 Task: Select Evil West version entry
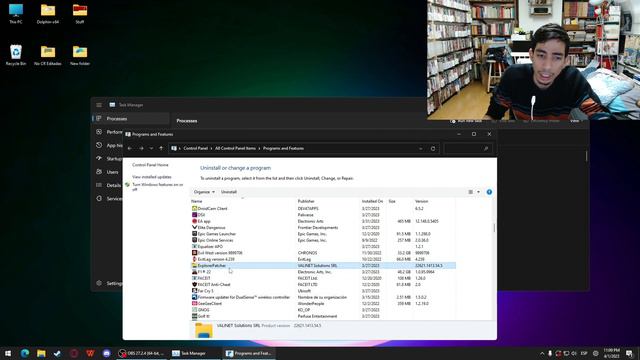[x=323, y=253]
